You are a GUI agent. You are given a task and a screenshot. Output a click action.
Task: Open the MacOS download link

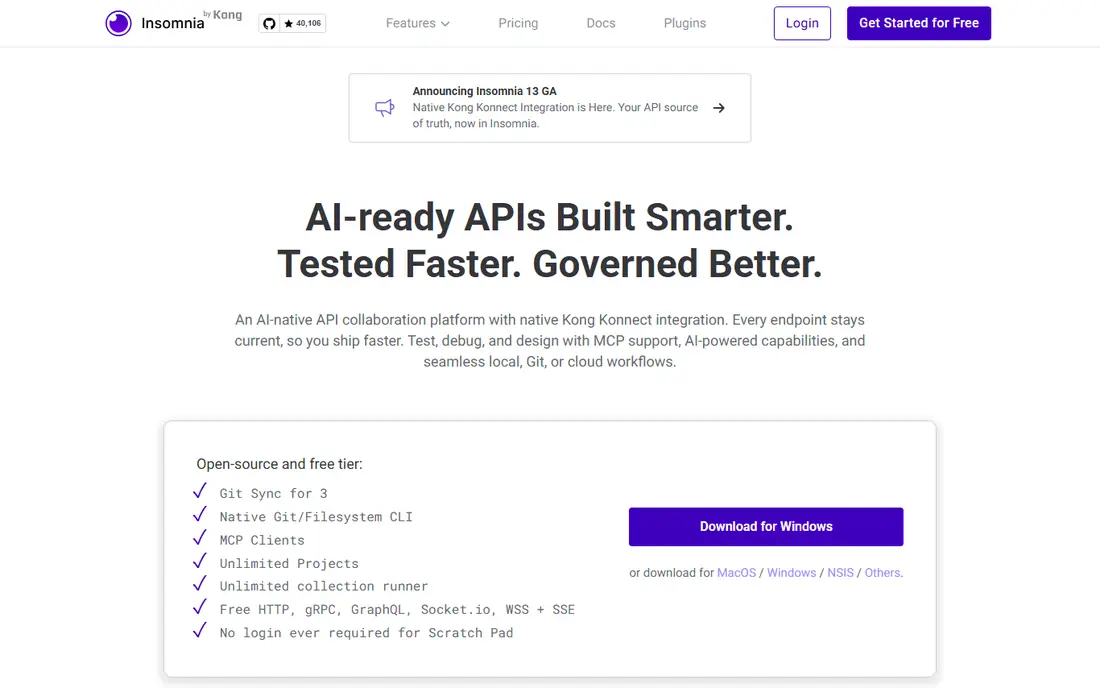pos(736,573)
